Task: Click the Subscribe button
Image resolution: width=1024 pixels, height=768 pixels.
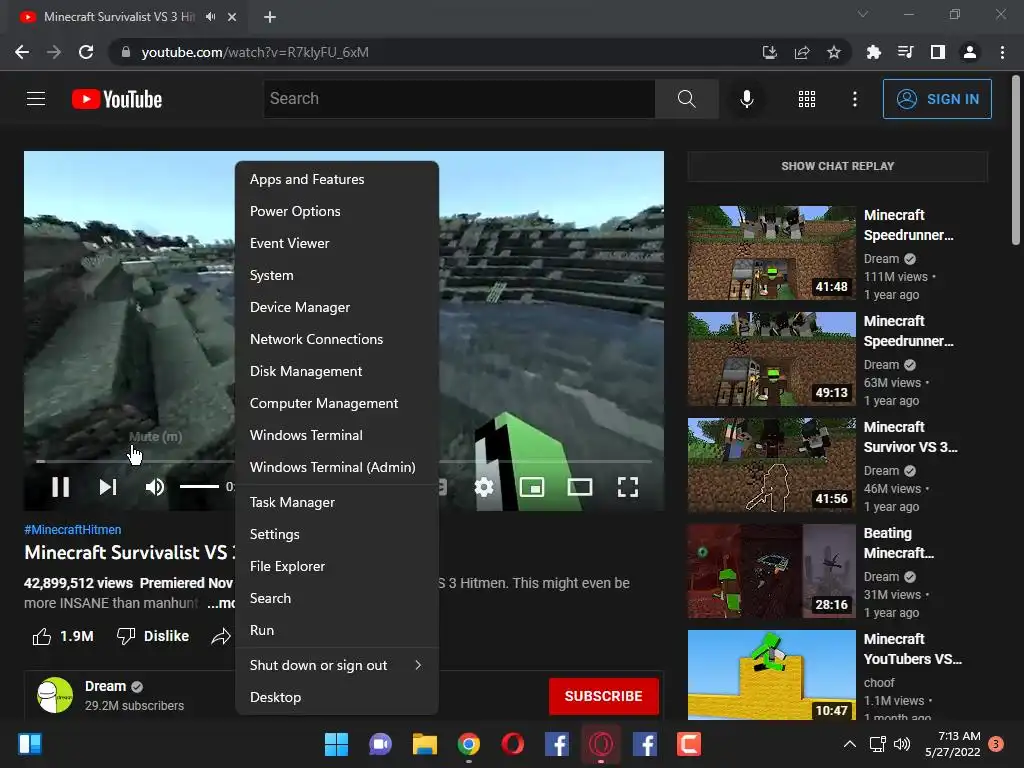Action: pos(603,696)
